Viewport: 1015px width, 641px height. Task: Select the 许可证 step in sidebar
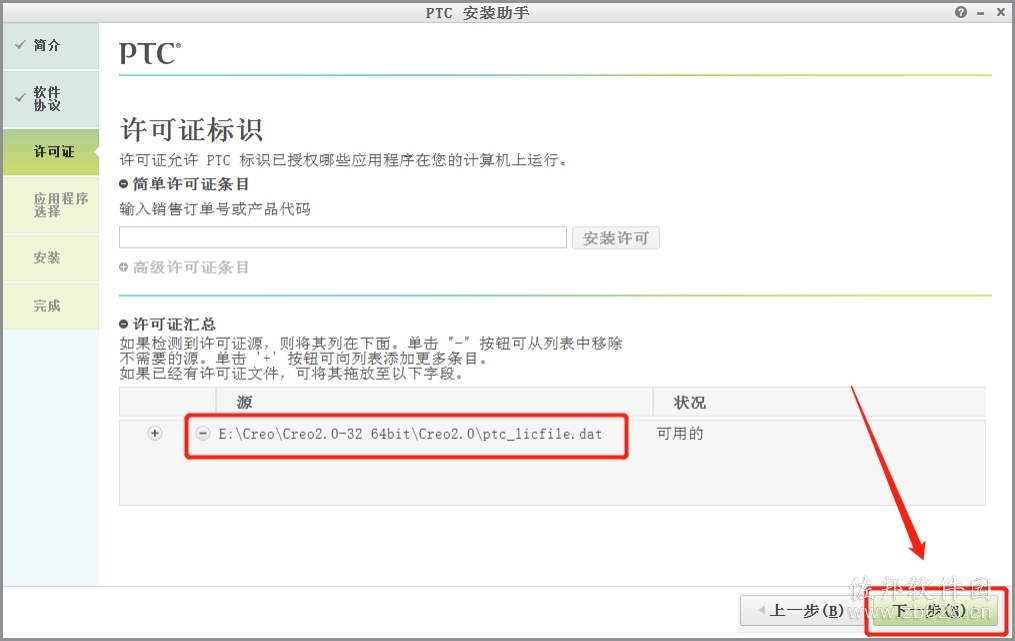(x=51, y=152)
